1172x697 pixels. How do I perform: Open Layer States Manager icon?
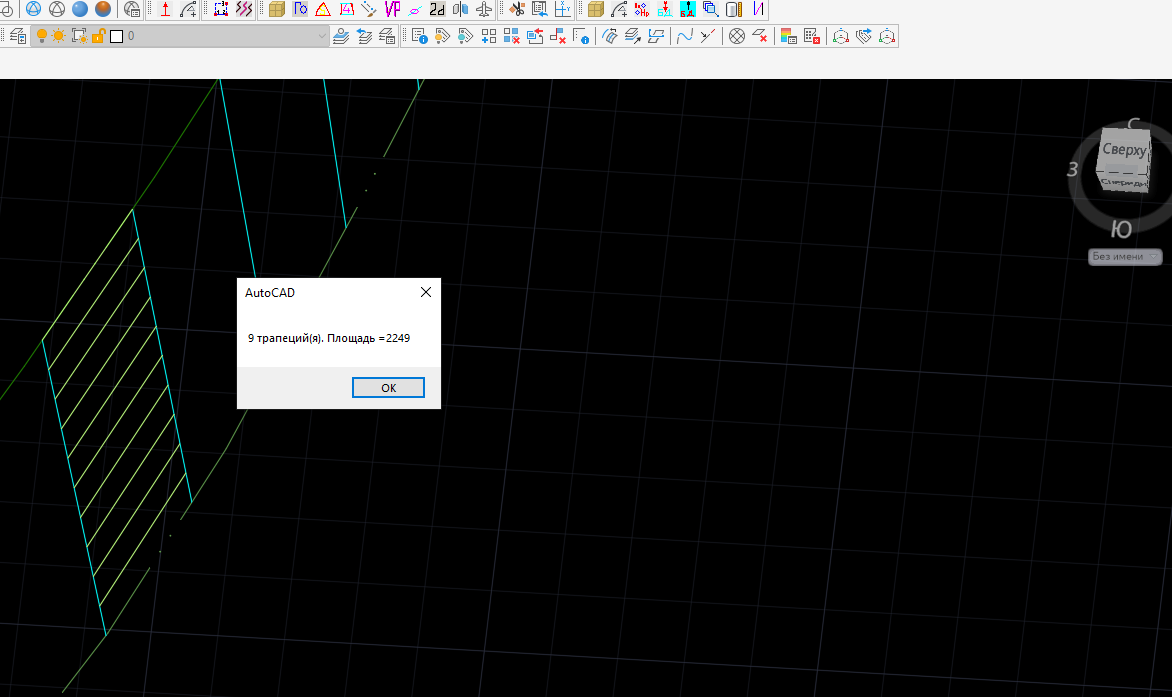point(387,36)
